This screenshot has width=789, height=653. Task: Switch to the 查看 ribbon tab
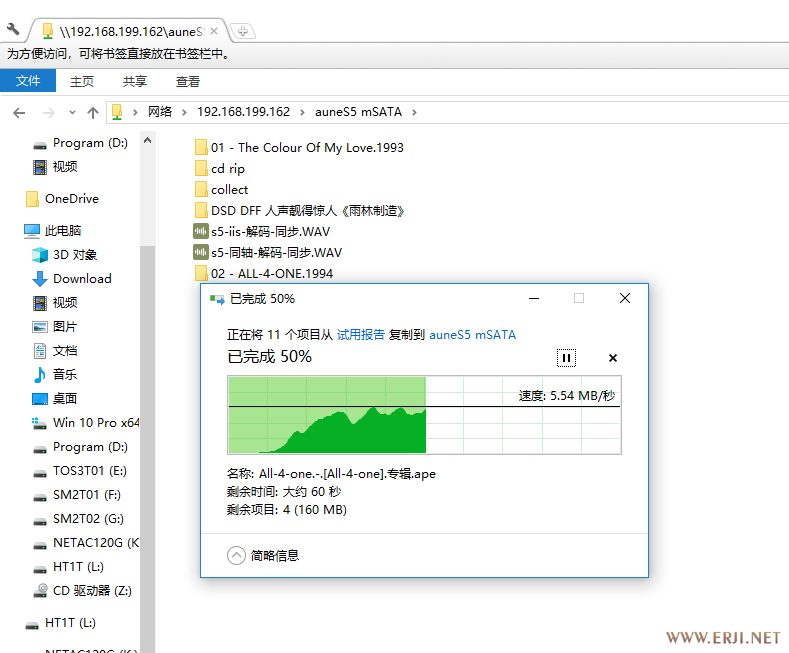[188, 81]
